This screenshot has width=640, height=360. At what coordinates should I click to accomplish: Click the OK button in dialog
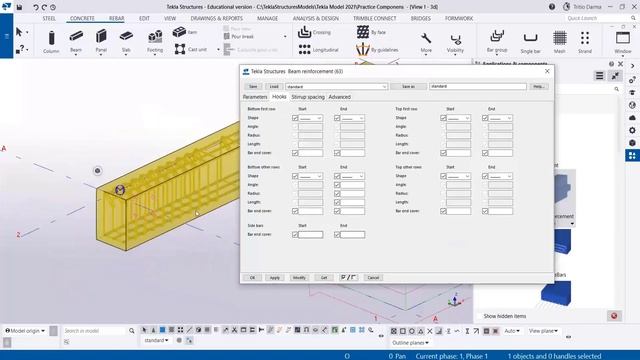(x=252, y=278)
